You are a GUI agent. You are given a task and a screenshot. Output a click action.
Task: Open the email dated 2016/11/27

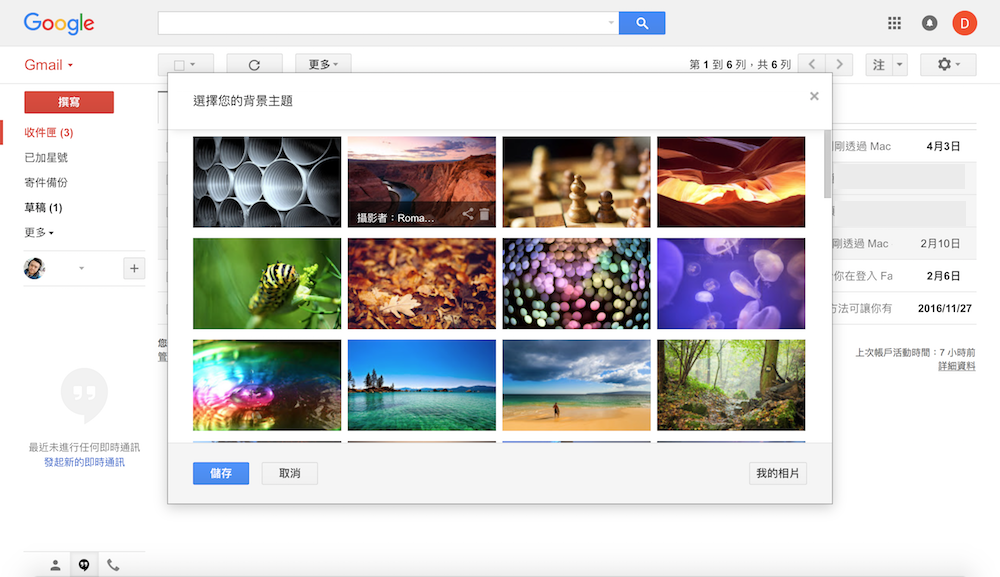point(904,309)
